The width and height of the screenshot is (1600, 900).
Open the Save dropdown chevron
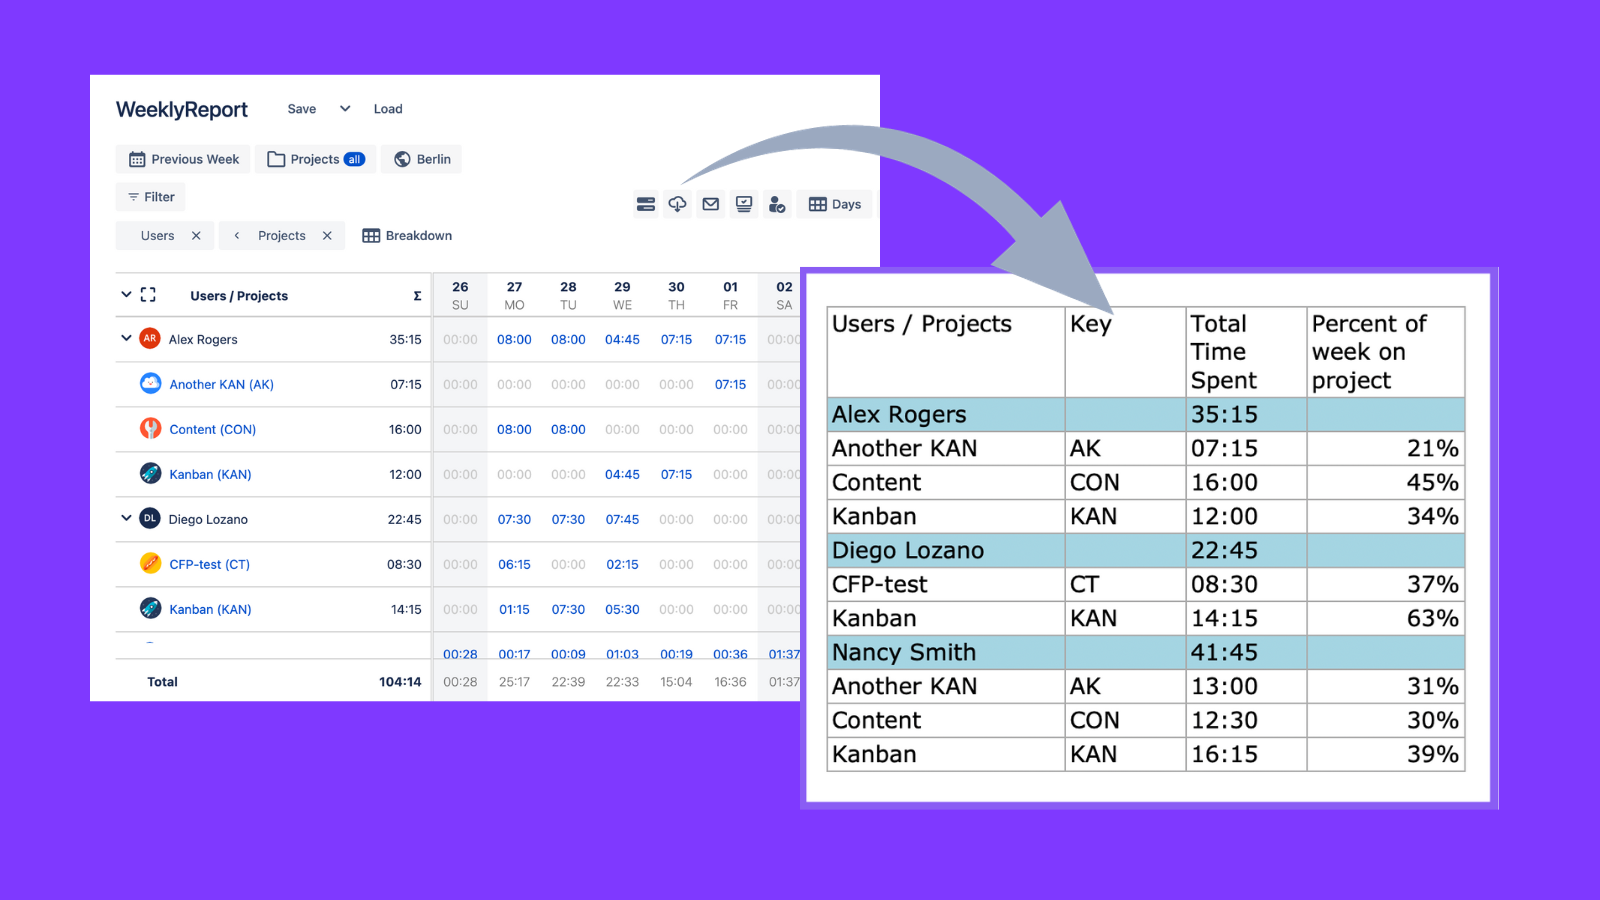(344, 108)
